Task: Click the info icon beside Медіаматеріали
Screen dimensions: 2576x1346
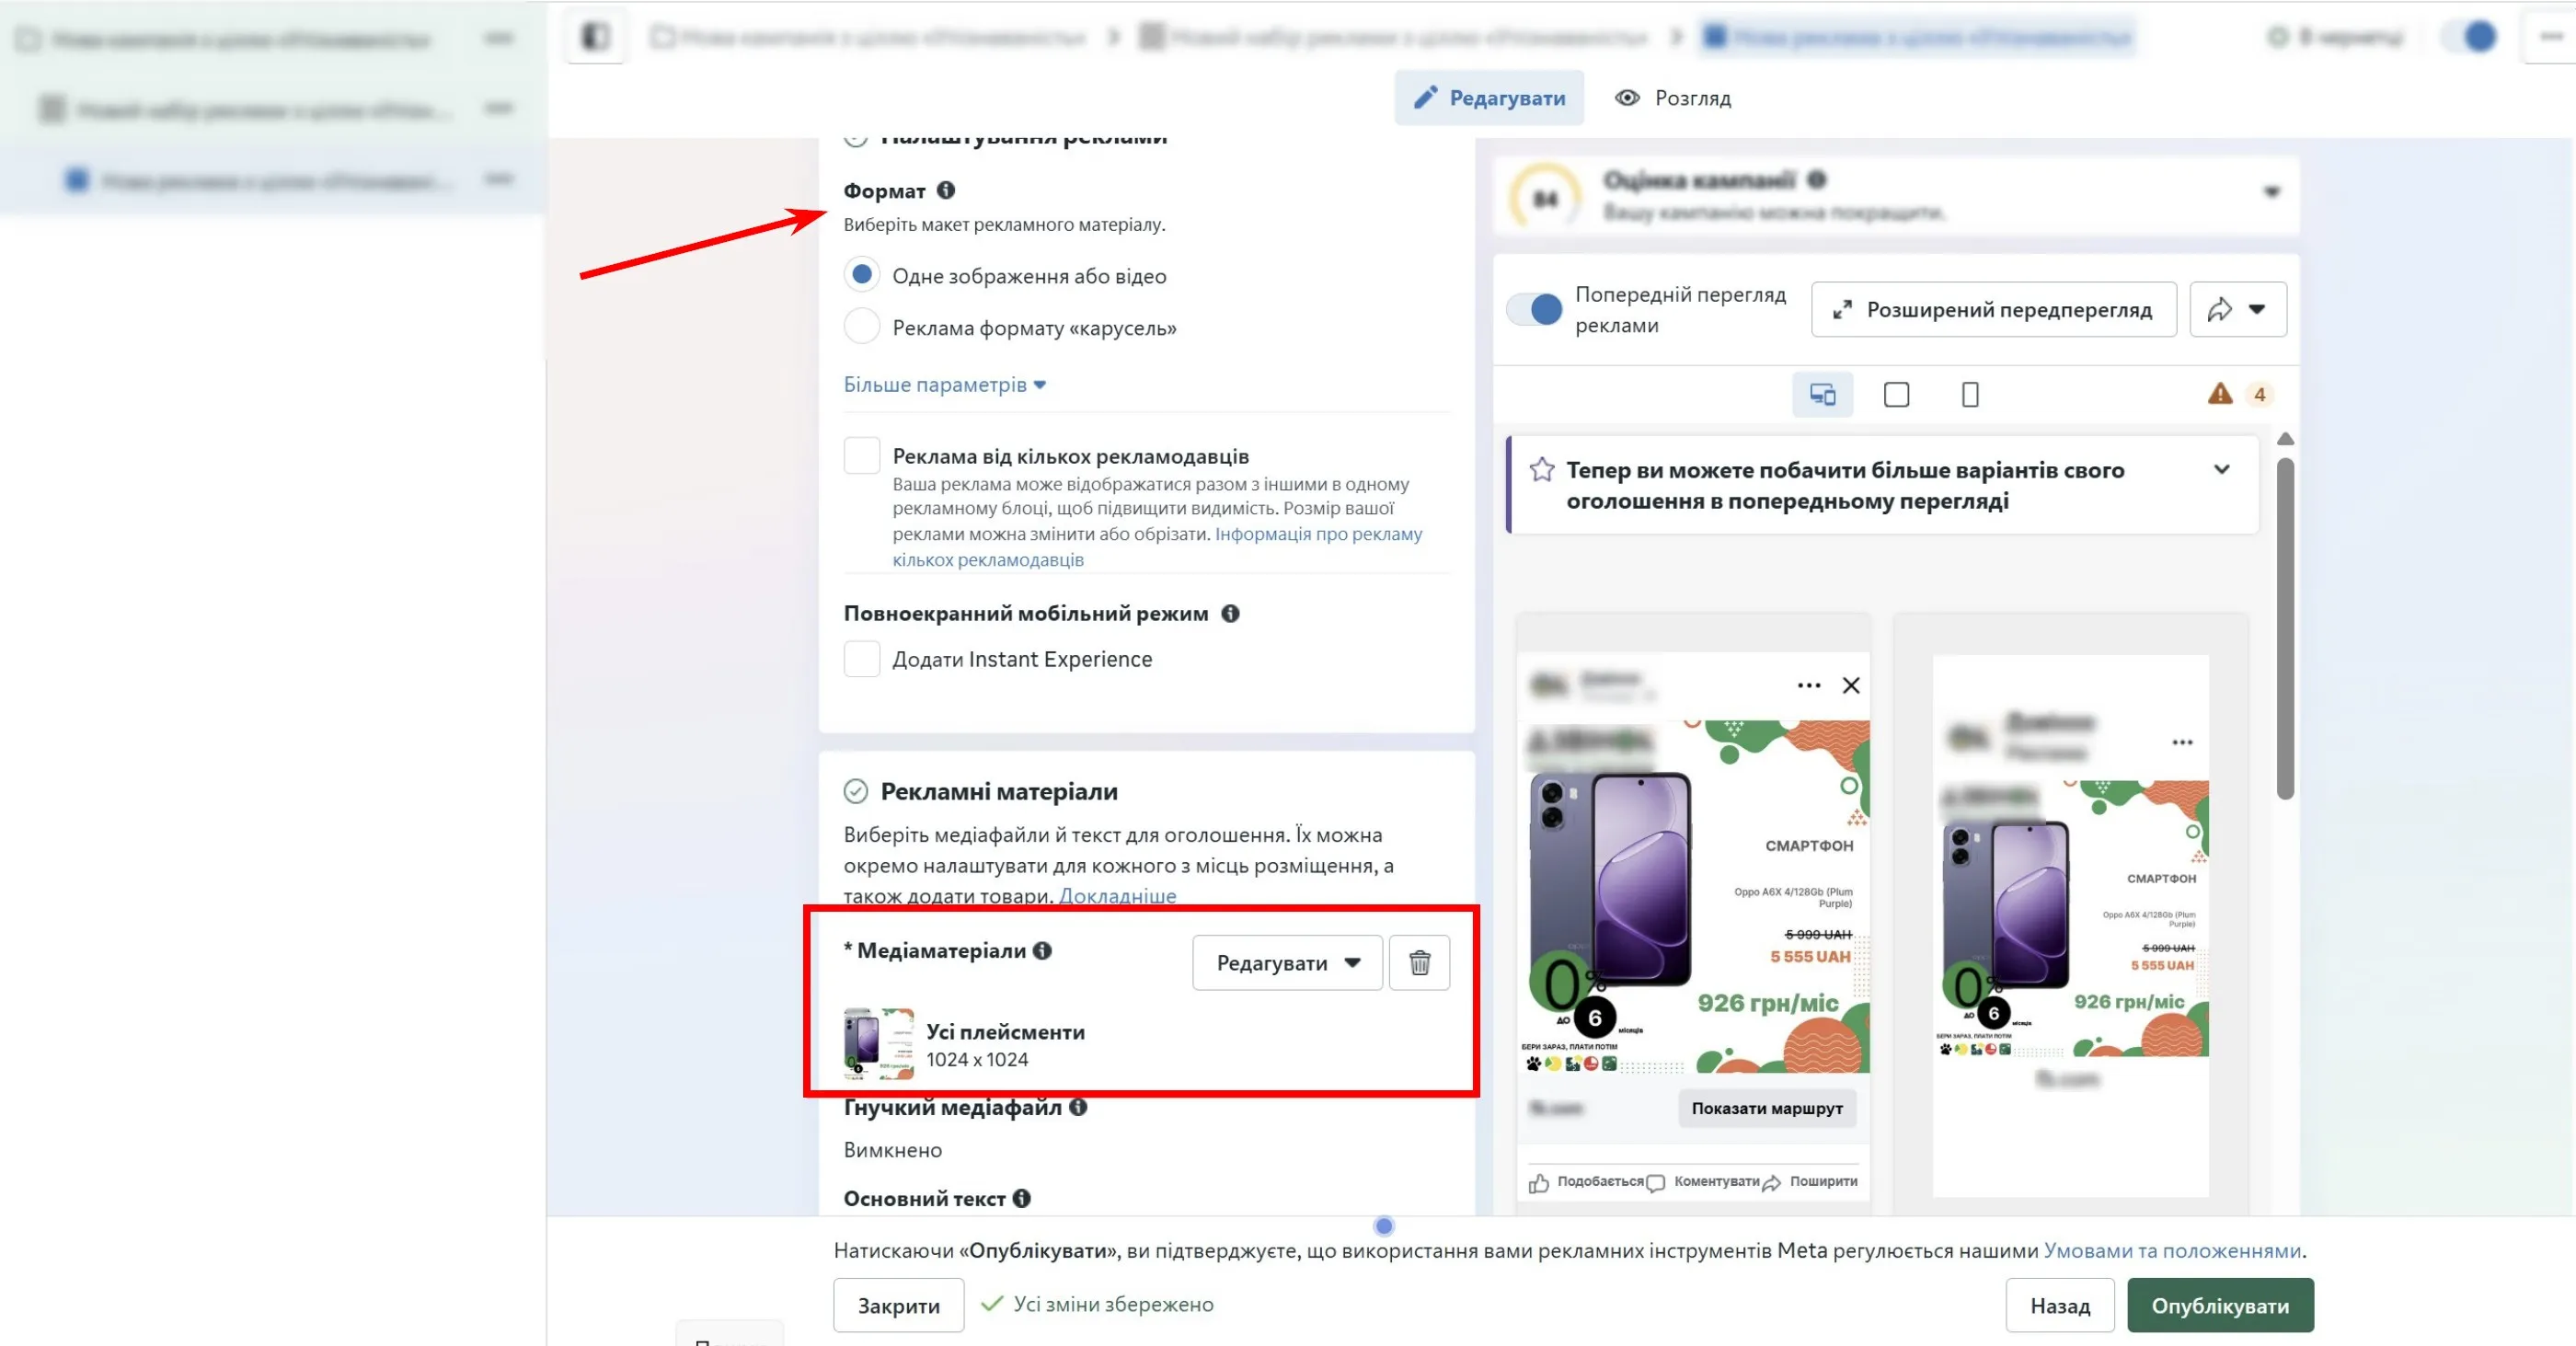Action: (1042, 951)
